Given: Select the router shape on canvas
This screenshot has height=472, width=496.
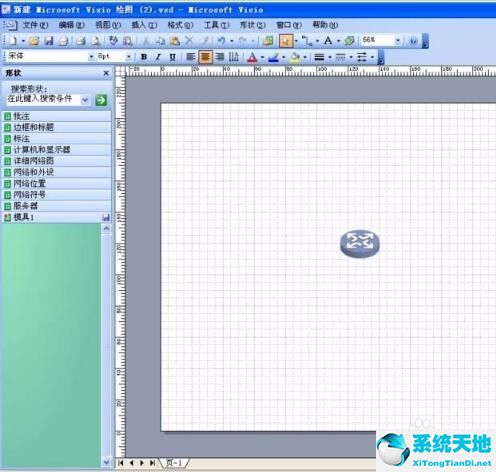Looking at the screenshot, I should (360, 244).
